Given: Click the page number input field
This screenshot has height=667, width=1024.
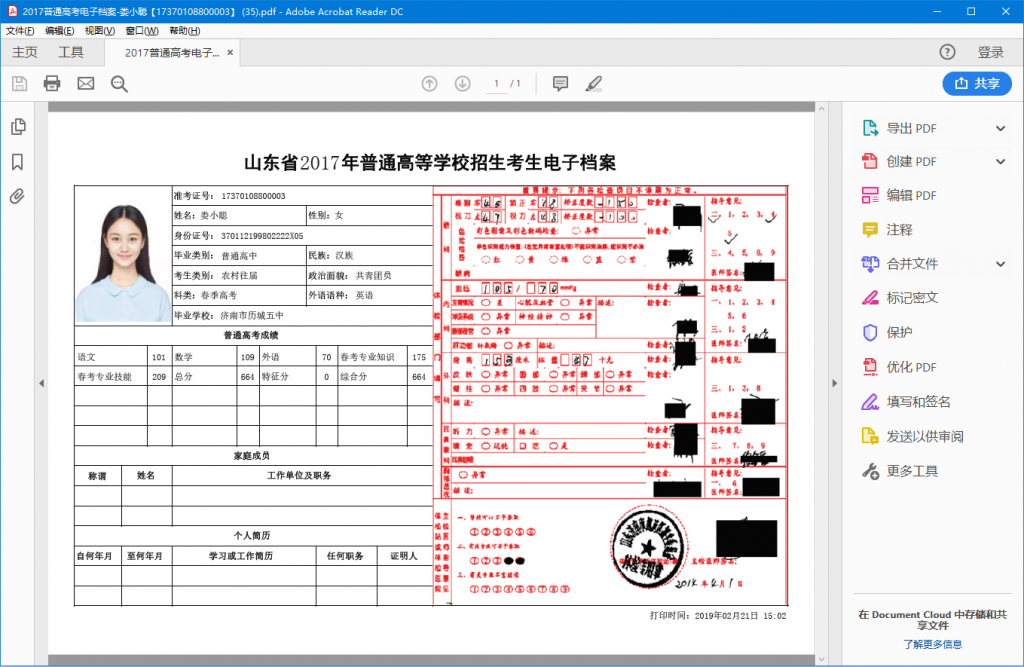Looking at the screenshot, I should tap(497, 84).
